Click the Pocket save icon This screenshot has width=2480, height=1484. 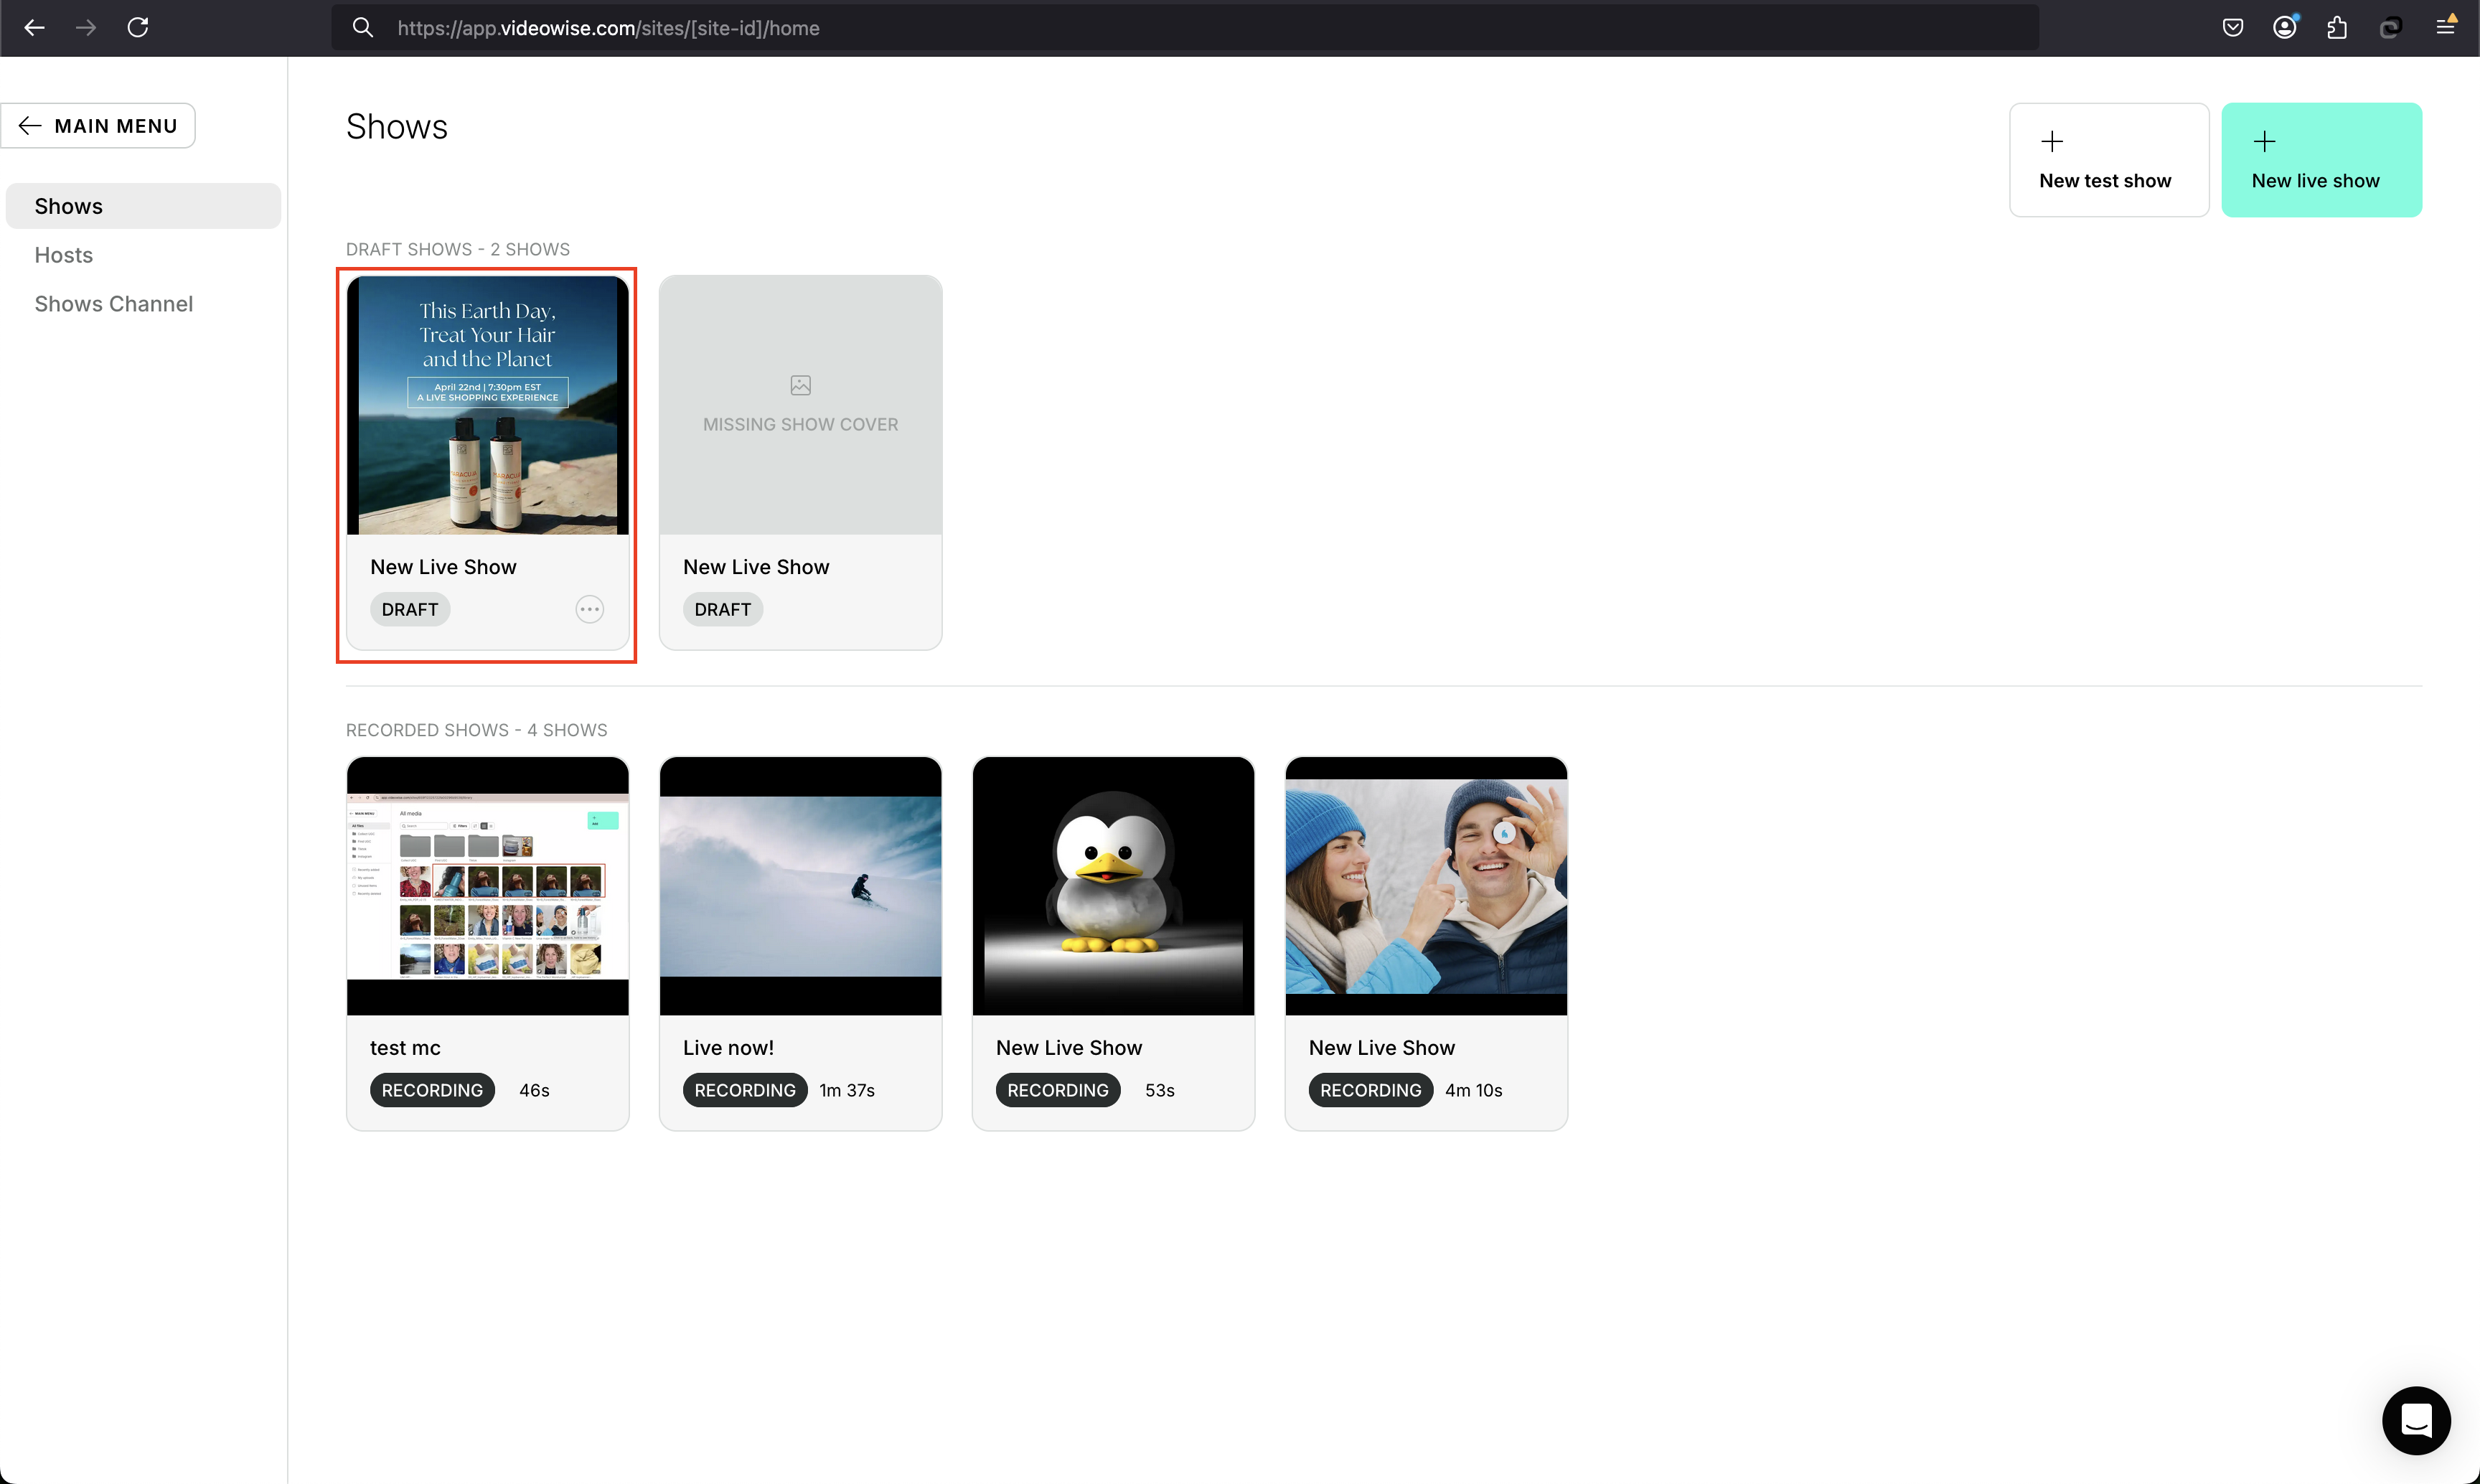(2232, 28)
